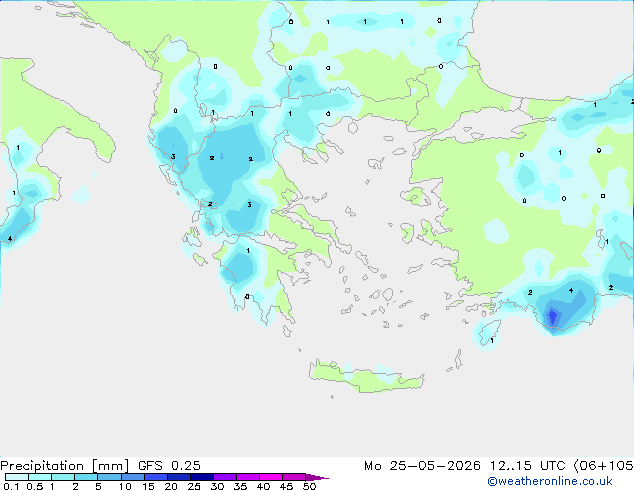This screenshot has width=634, height=490.
Task: Choose the 10–15 mm legend color swatch
Action: pos(133,477)
